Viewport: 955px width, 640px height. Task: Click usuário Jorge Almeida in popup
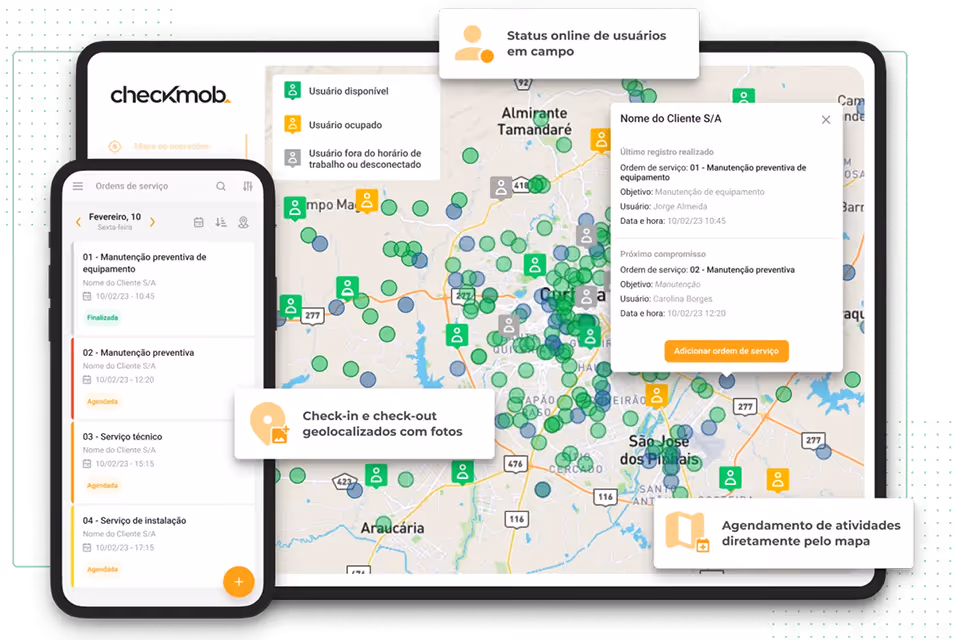pyautogui.click(x=680, y=206)
